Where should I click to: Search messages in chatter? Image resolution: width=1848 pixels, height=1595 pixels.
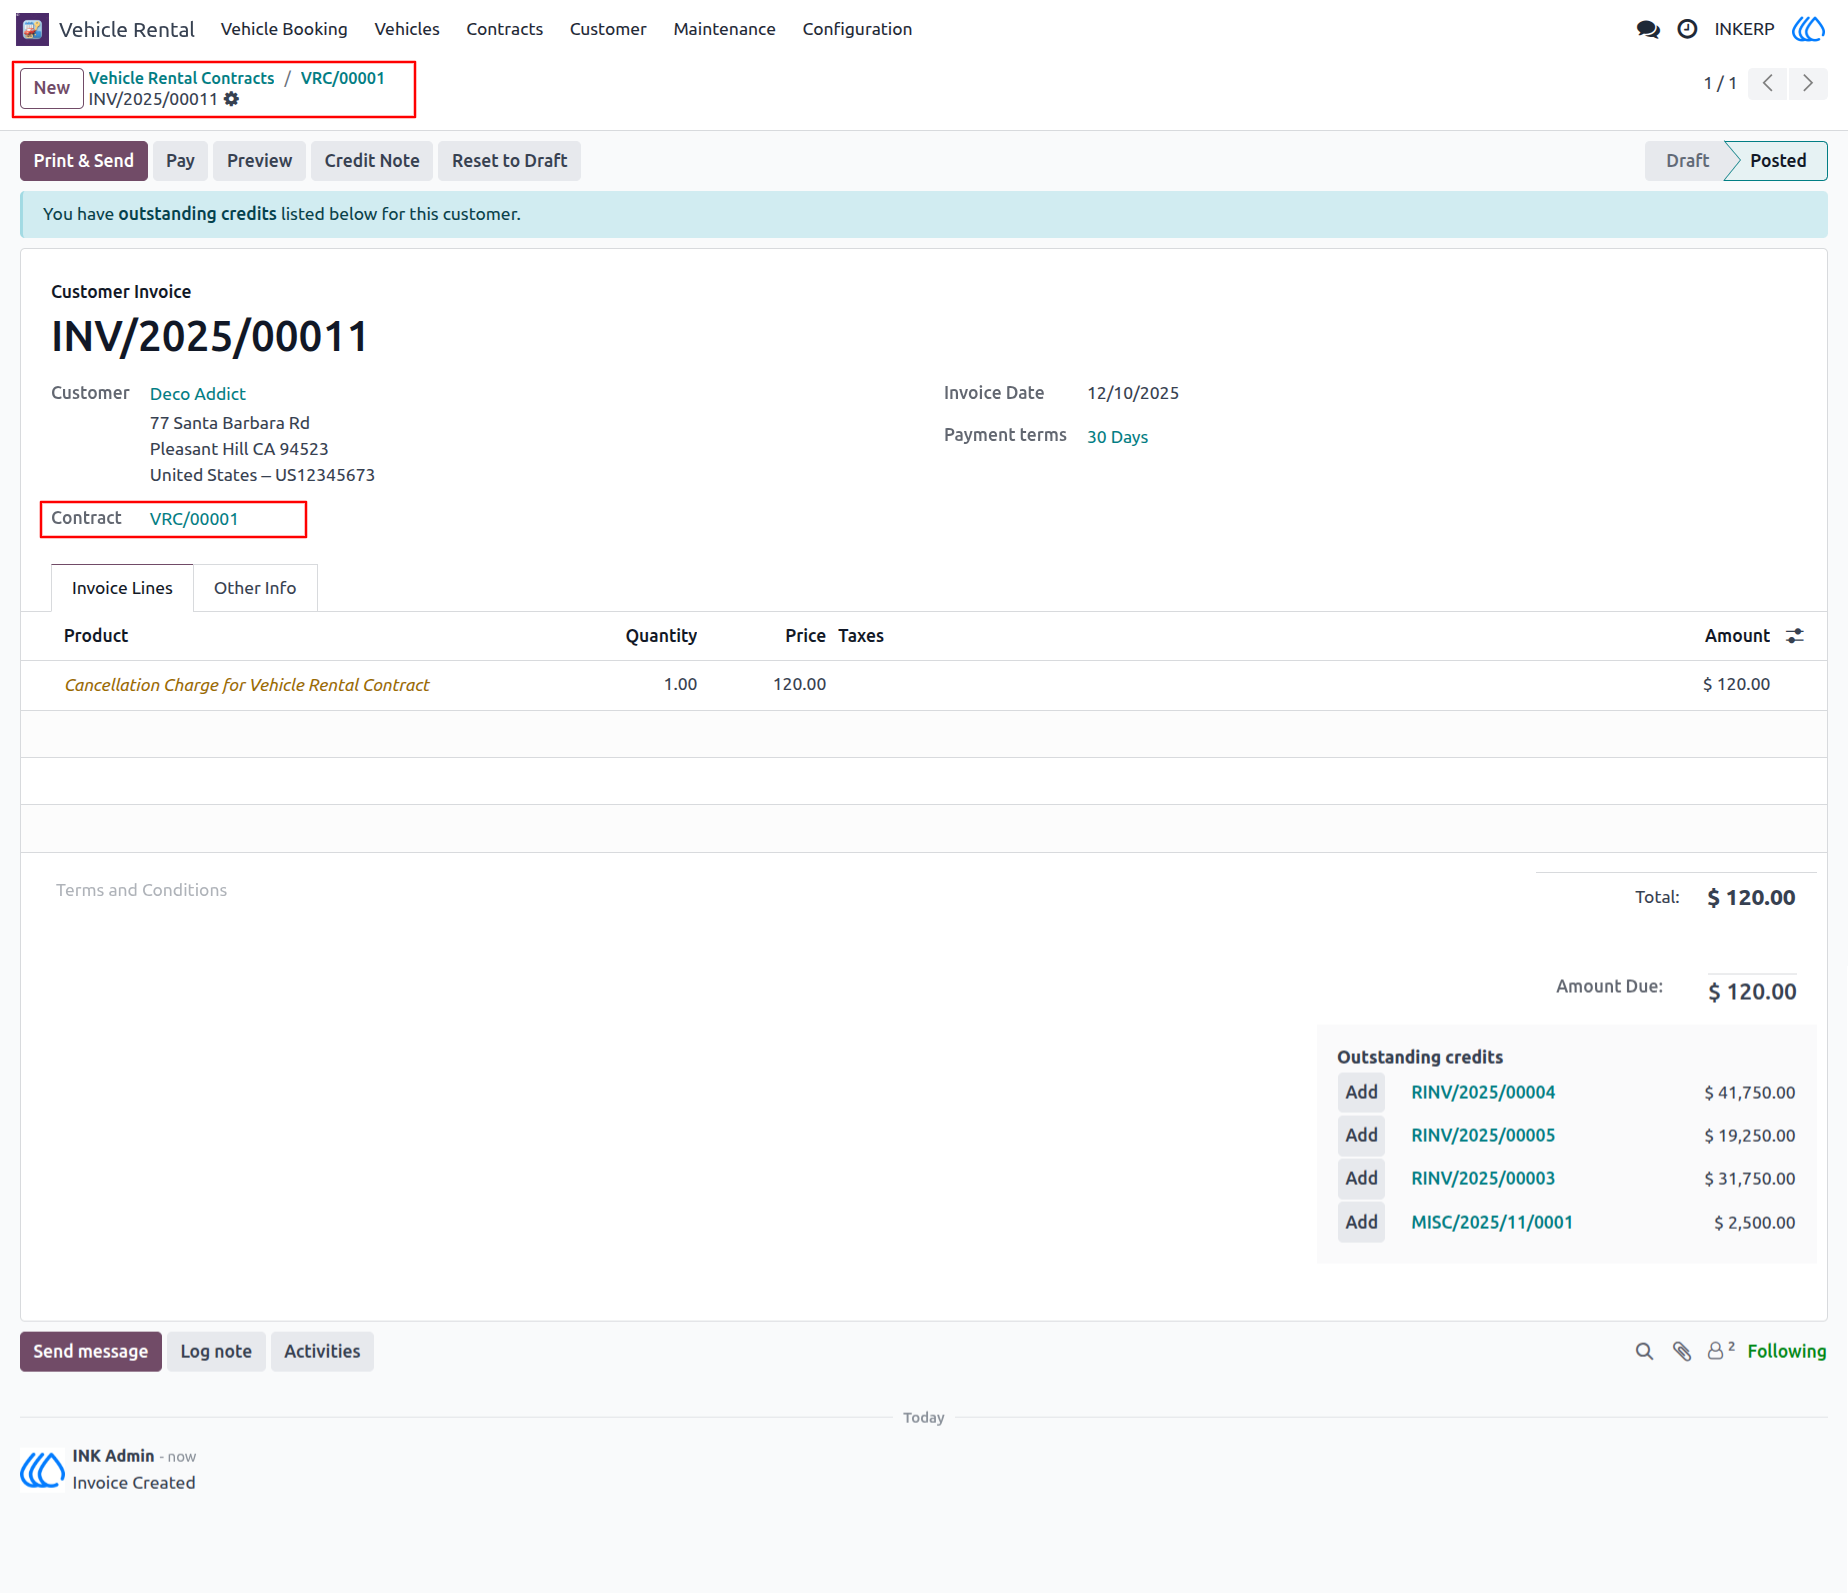pyautogui.click(x=1644, y=1352)
